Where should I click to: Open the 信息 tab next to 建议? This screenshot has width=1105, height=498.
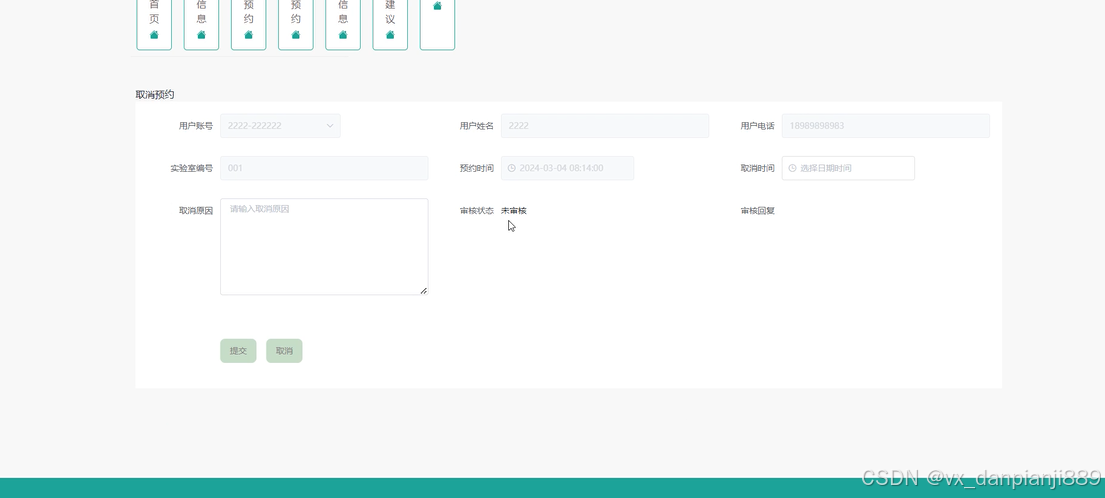pyautogui.click(x=343, y=23)
